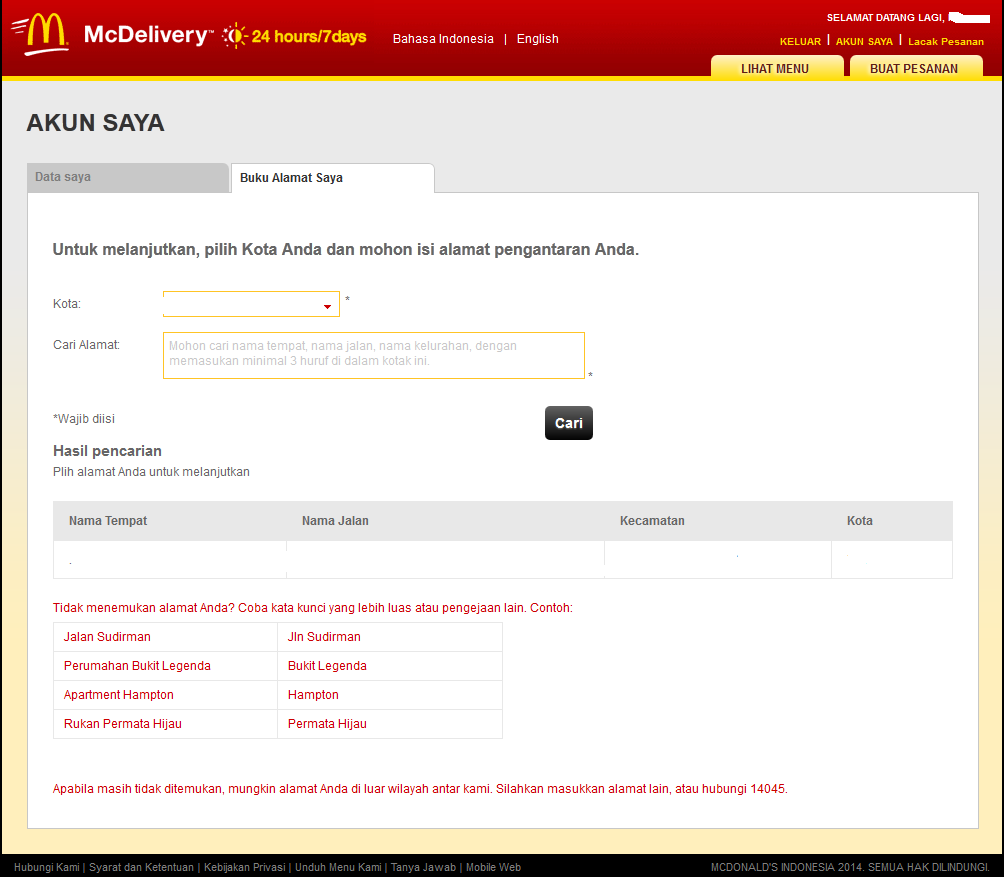Screen dimensions: 1004x877
Task: Switch language to English
Action: click(x=537, y=39)
